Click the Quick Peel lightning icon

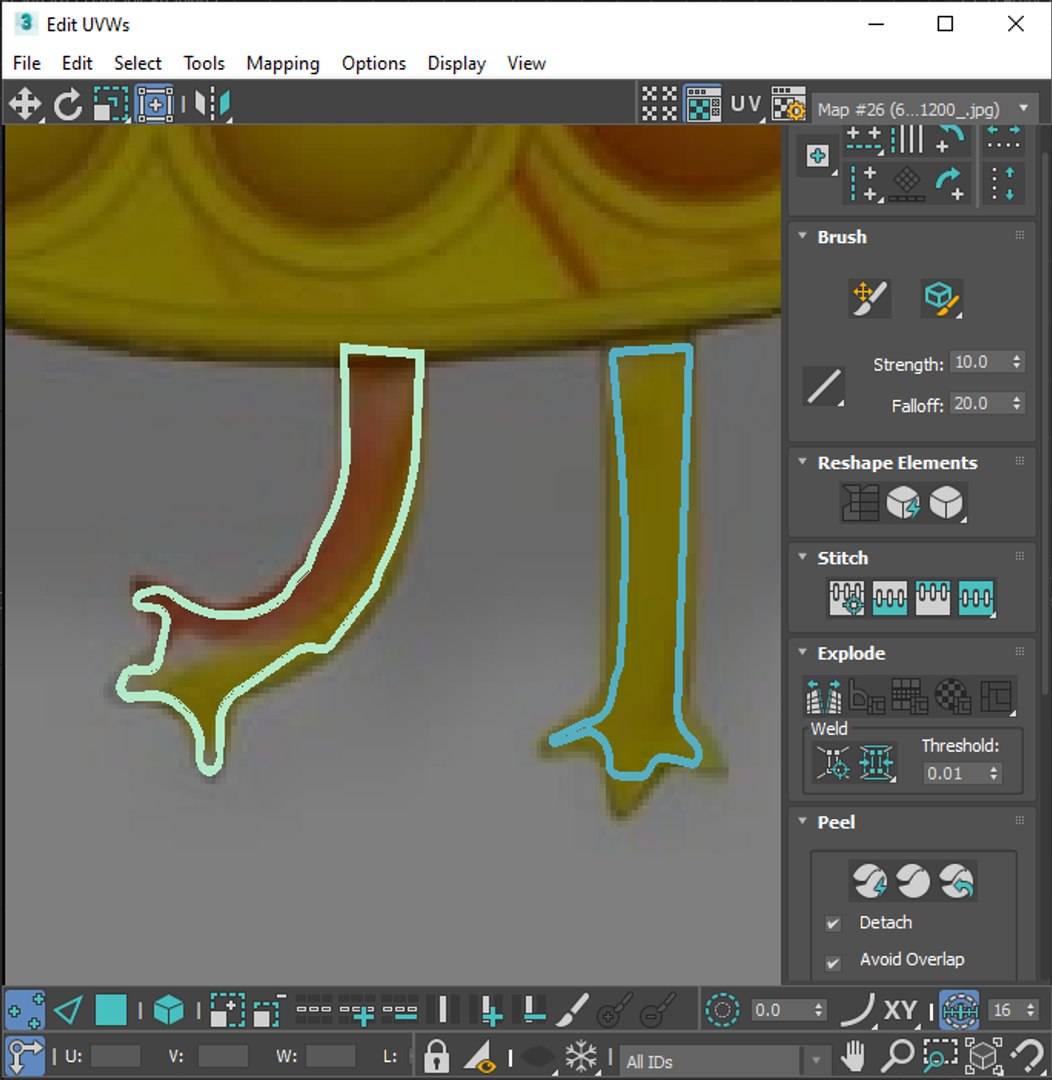(x=869, y=880)
